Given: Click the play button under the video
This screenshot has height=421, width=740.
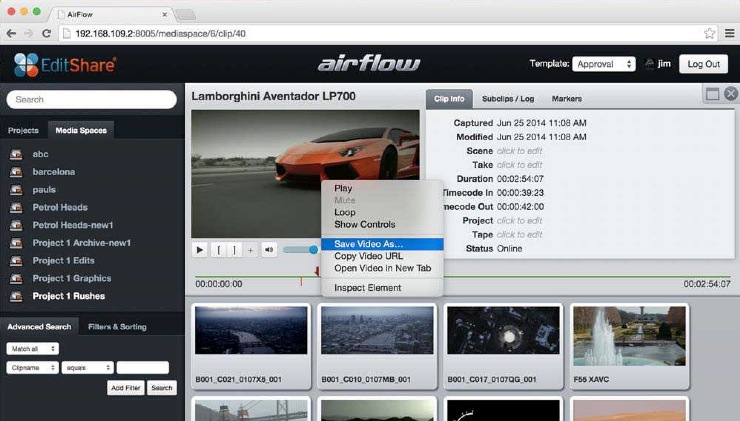Looking at the screenshot, I should [200, 250].
